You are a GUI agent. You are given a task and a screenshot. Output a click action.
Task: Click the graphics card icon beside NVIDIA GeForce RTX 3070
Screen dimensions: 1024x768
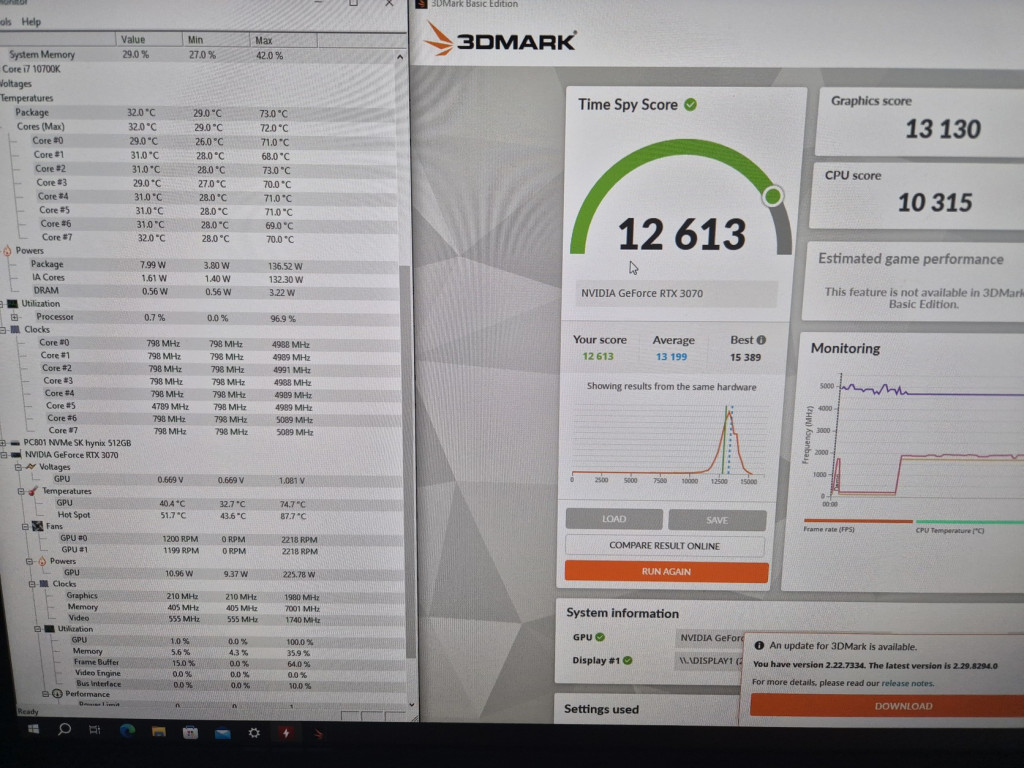click(x=16, y=455)
